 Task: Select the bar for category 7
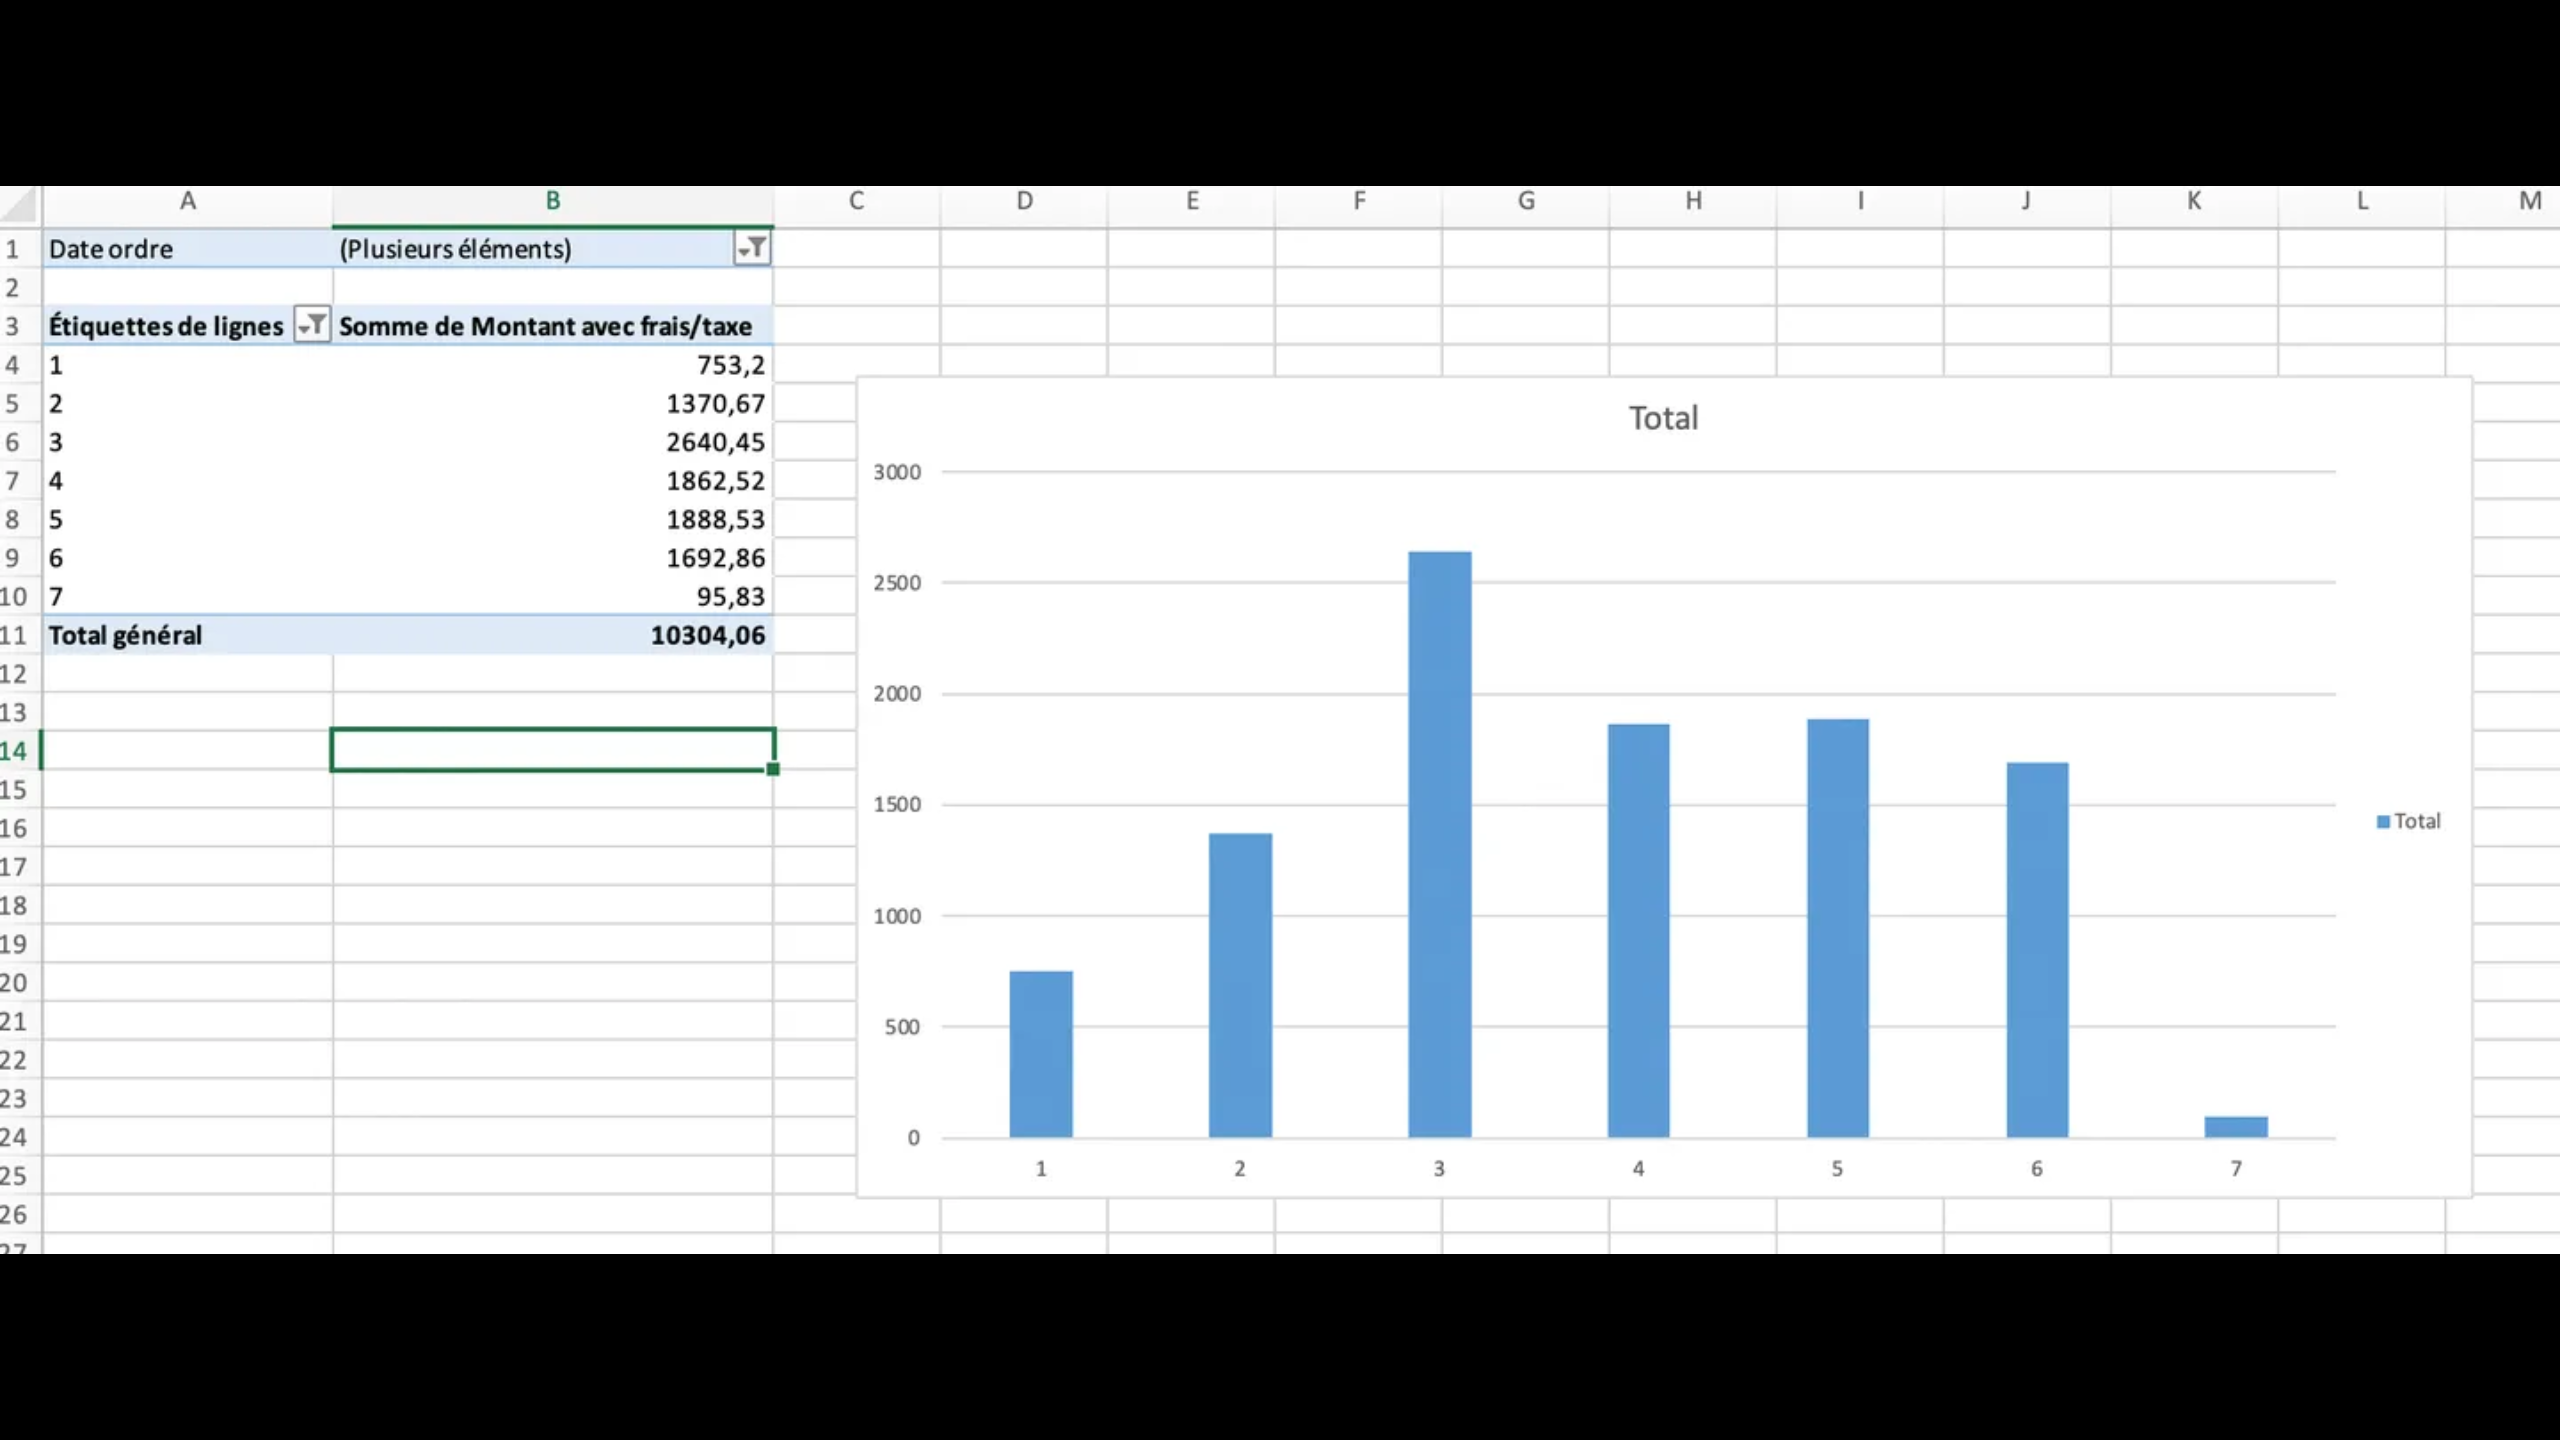[2236, 1127]
